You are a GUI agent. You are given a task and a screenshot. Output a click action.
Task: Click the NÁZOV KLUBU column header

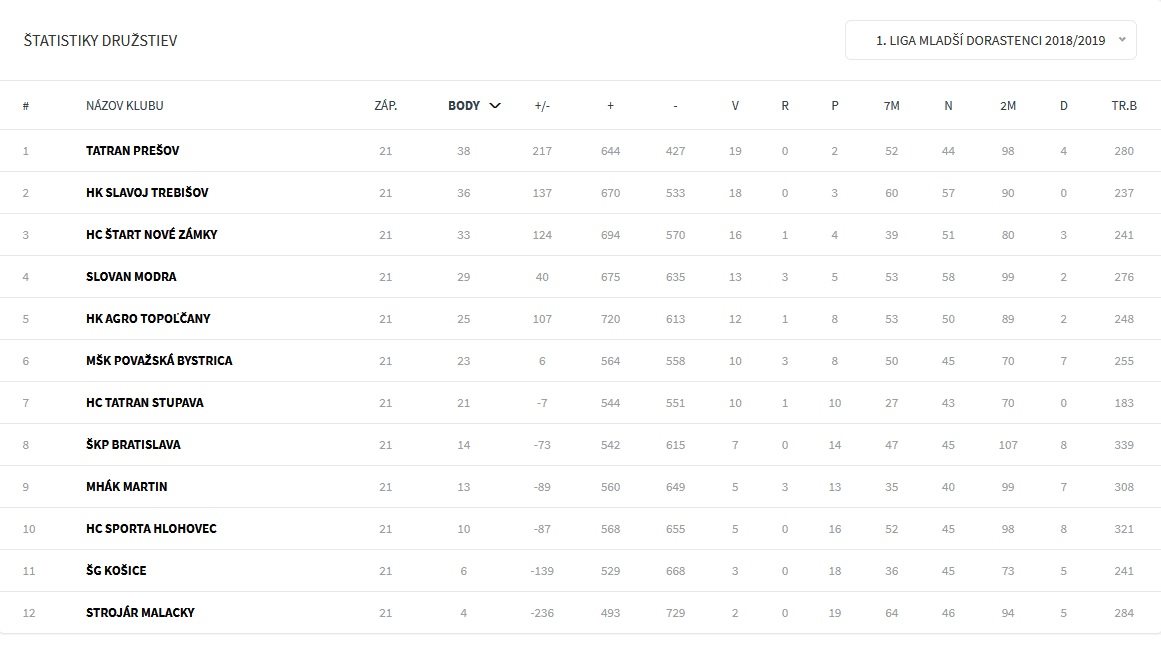(124, 106)
